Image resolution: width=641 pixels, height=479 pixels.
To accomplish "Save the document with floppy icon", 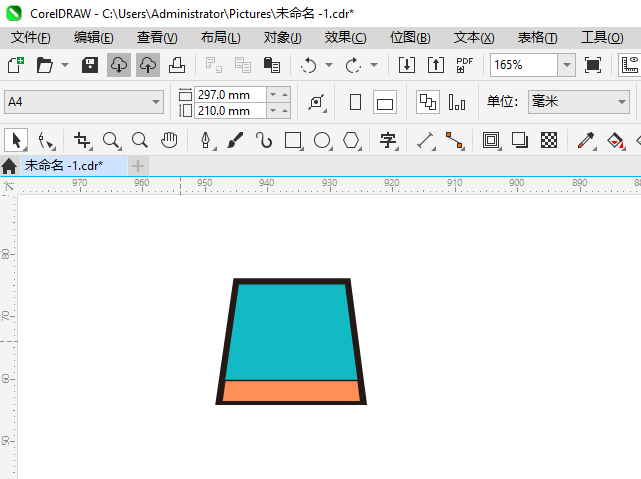I will 90,65.
